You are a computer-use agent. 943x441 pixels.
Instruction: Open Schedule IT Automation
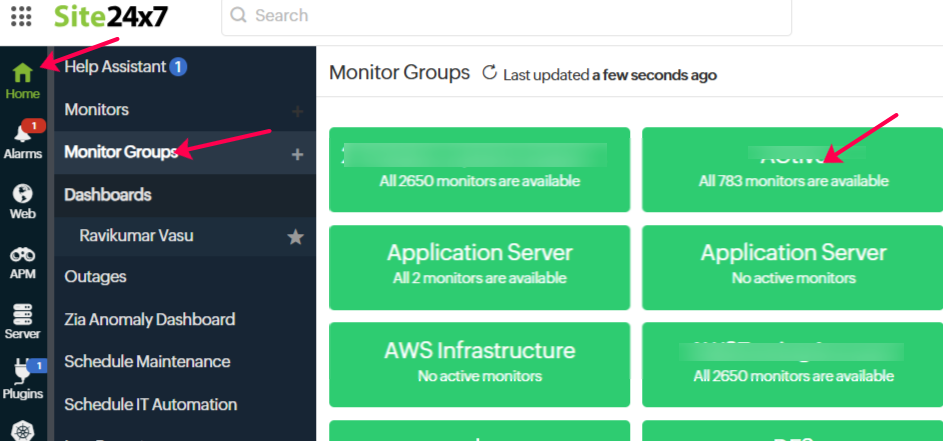(x=151, y=404)
